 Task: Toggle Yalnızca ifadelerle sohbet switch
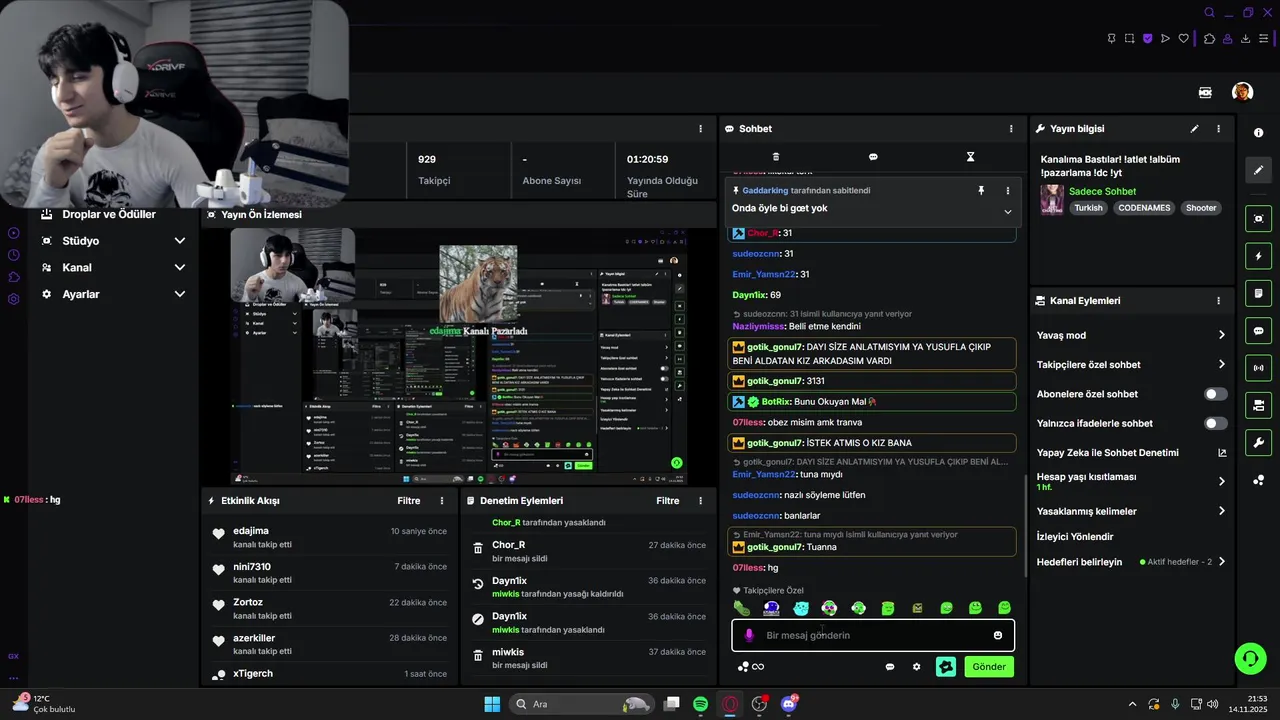pos(1215,423)
